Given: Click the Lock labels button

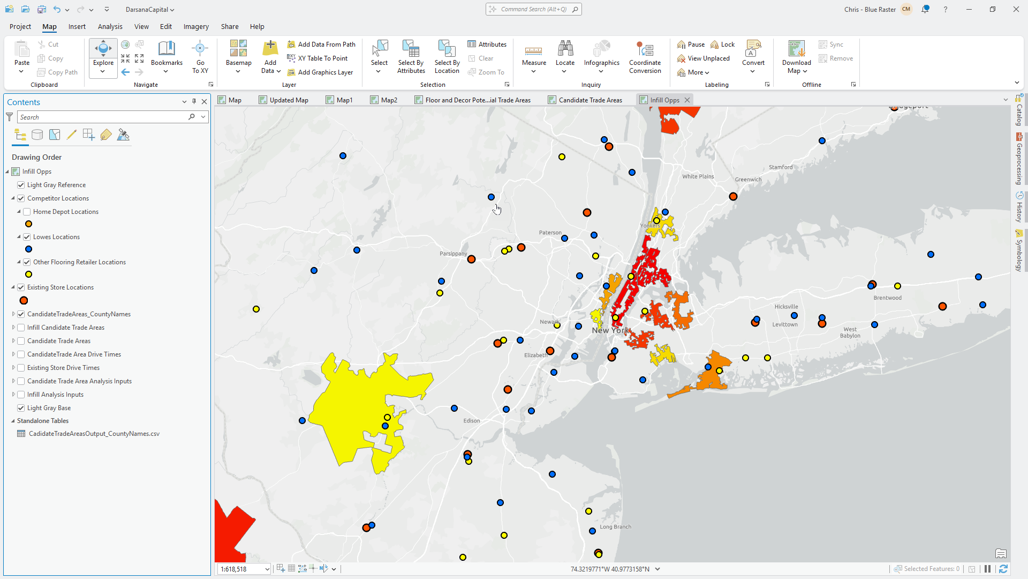Looking at the screenshot, I should pos(722,45).
